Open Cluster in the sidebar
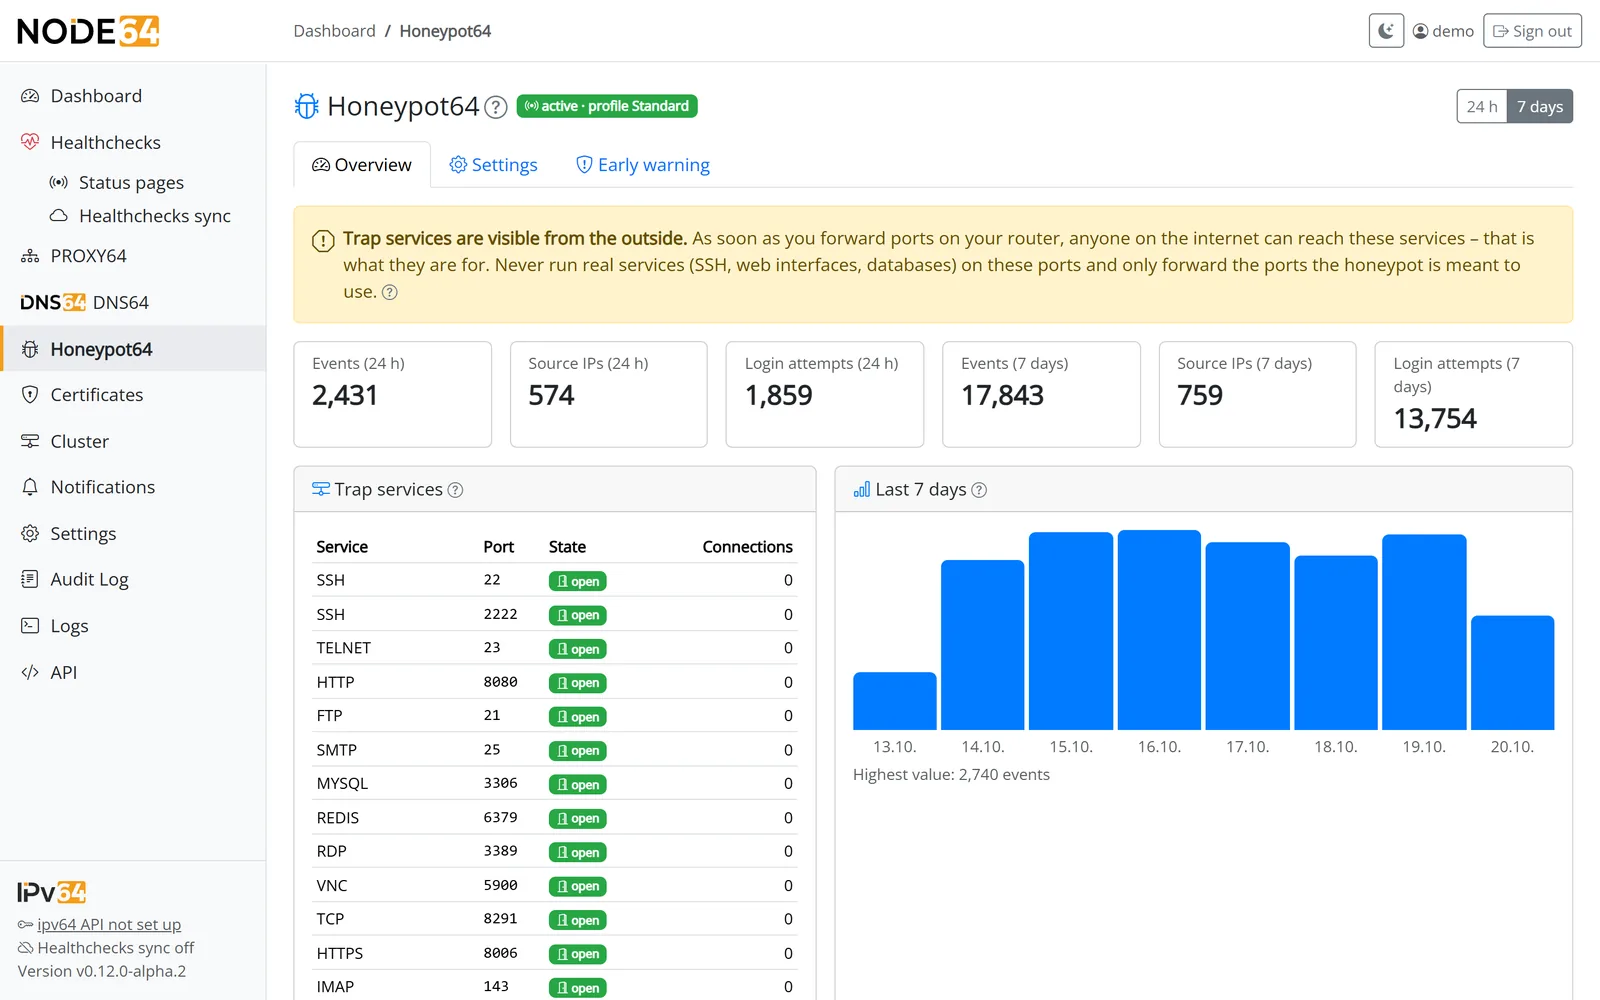The height and width of the screenshot is (1000, 1600). [133, 441]
